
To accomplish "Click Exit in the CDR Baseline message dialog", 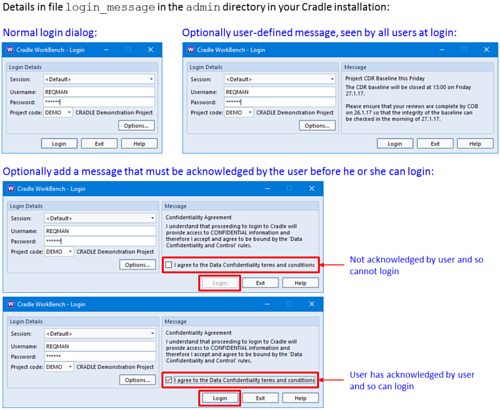I will 435,144.
